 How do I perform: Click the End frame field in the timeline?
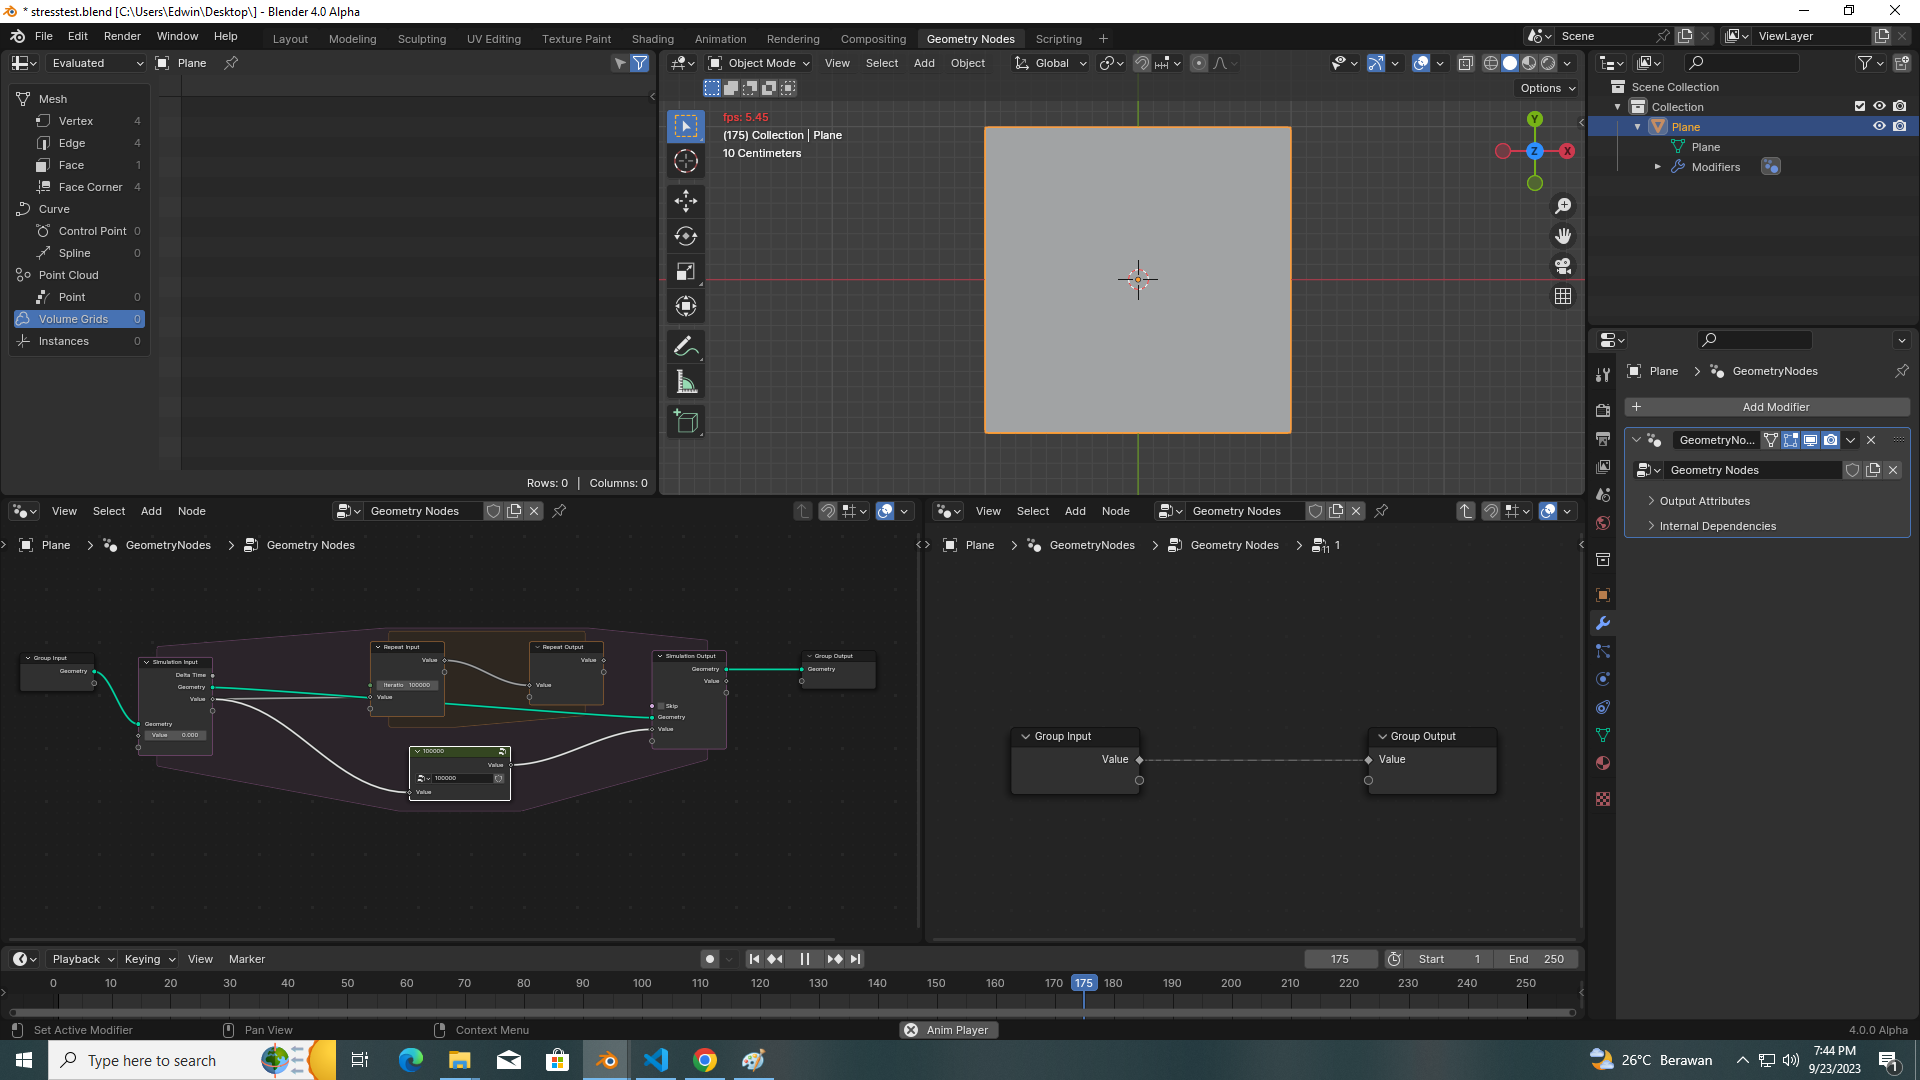[x=1536, y=959]
